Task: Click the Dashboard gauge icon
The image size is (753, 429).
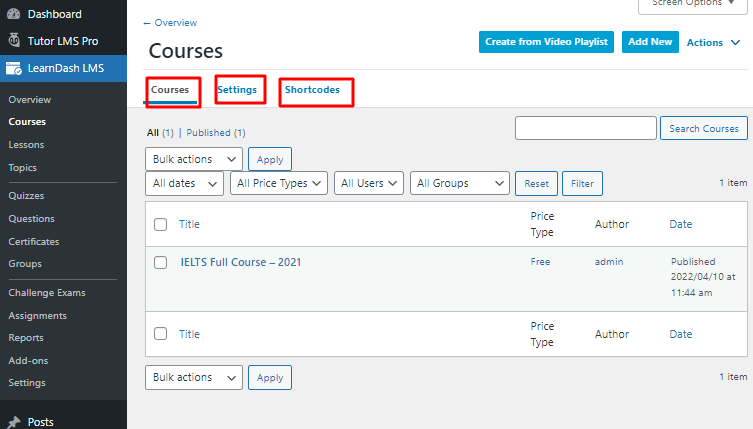Action: pyautogui.click(x=14, y=14)
